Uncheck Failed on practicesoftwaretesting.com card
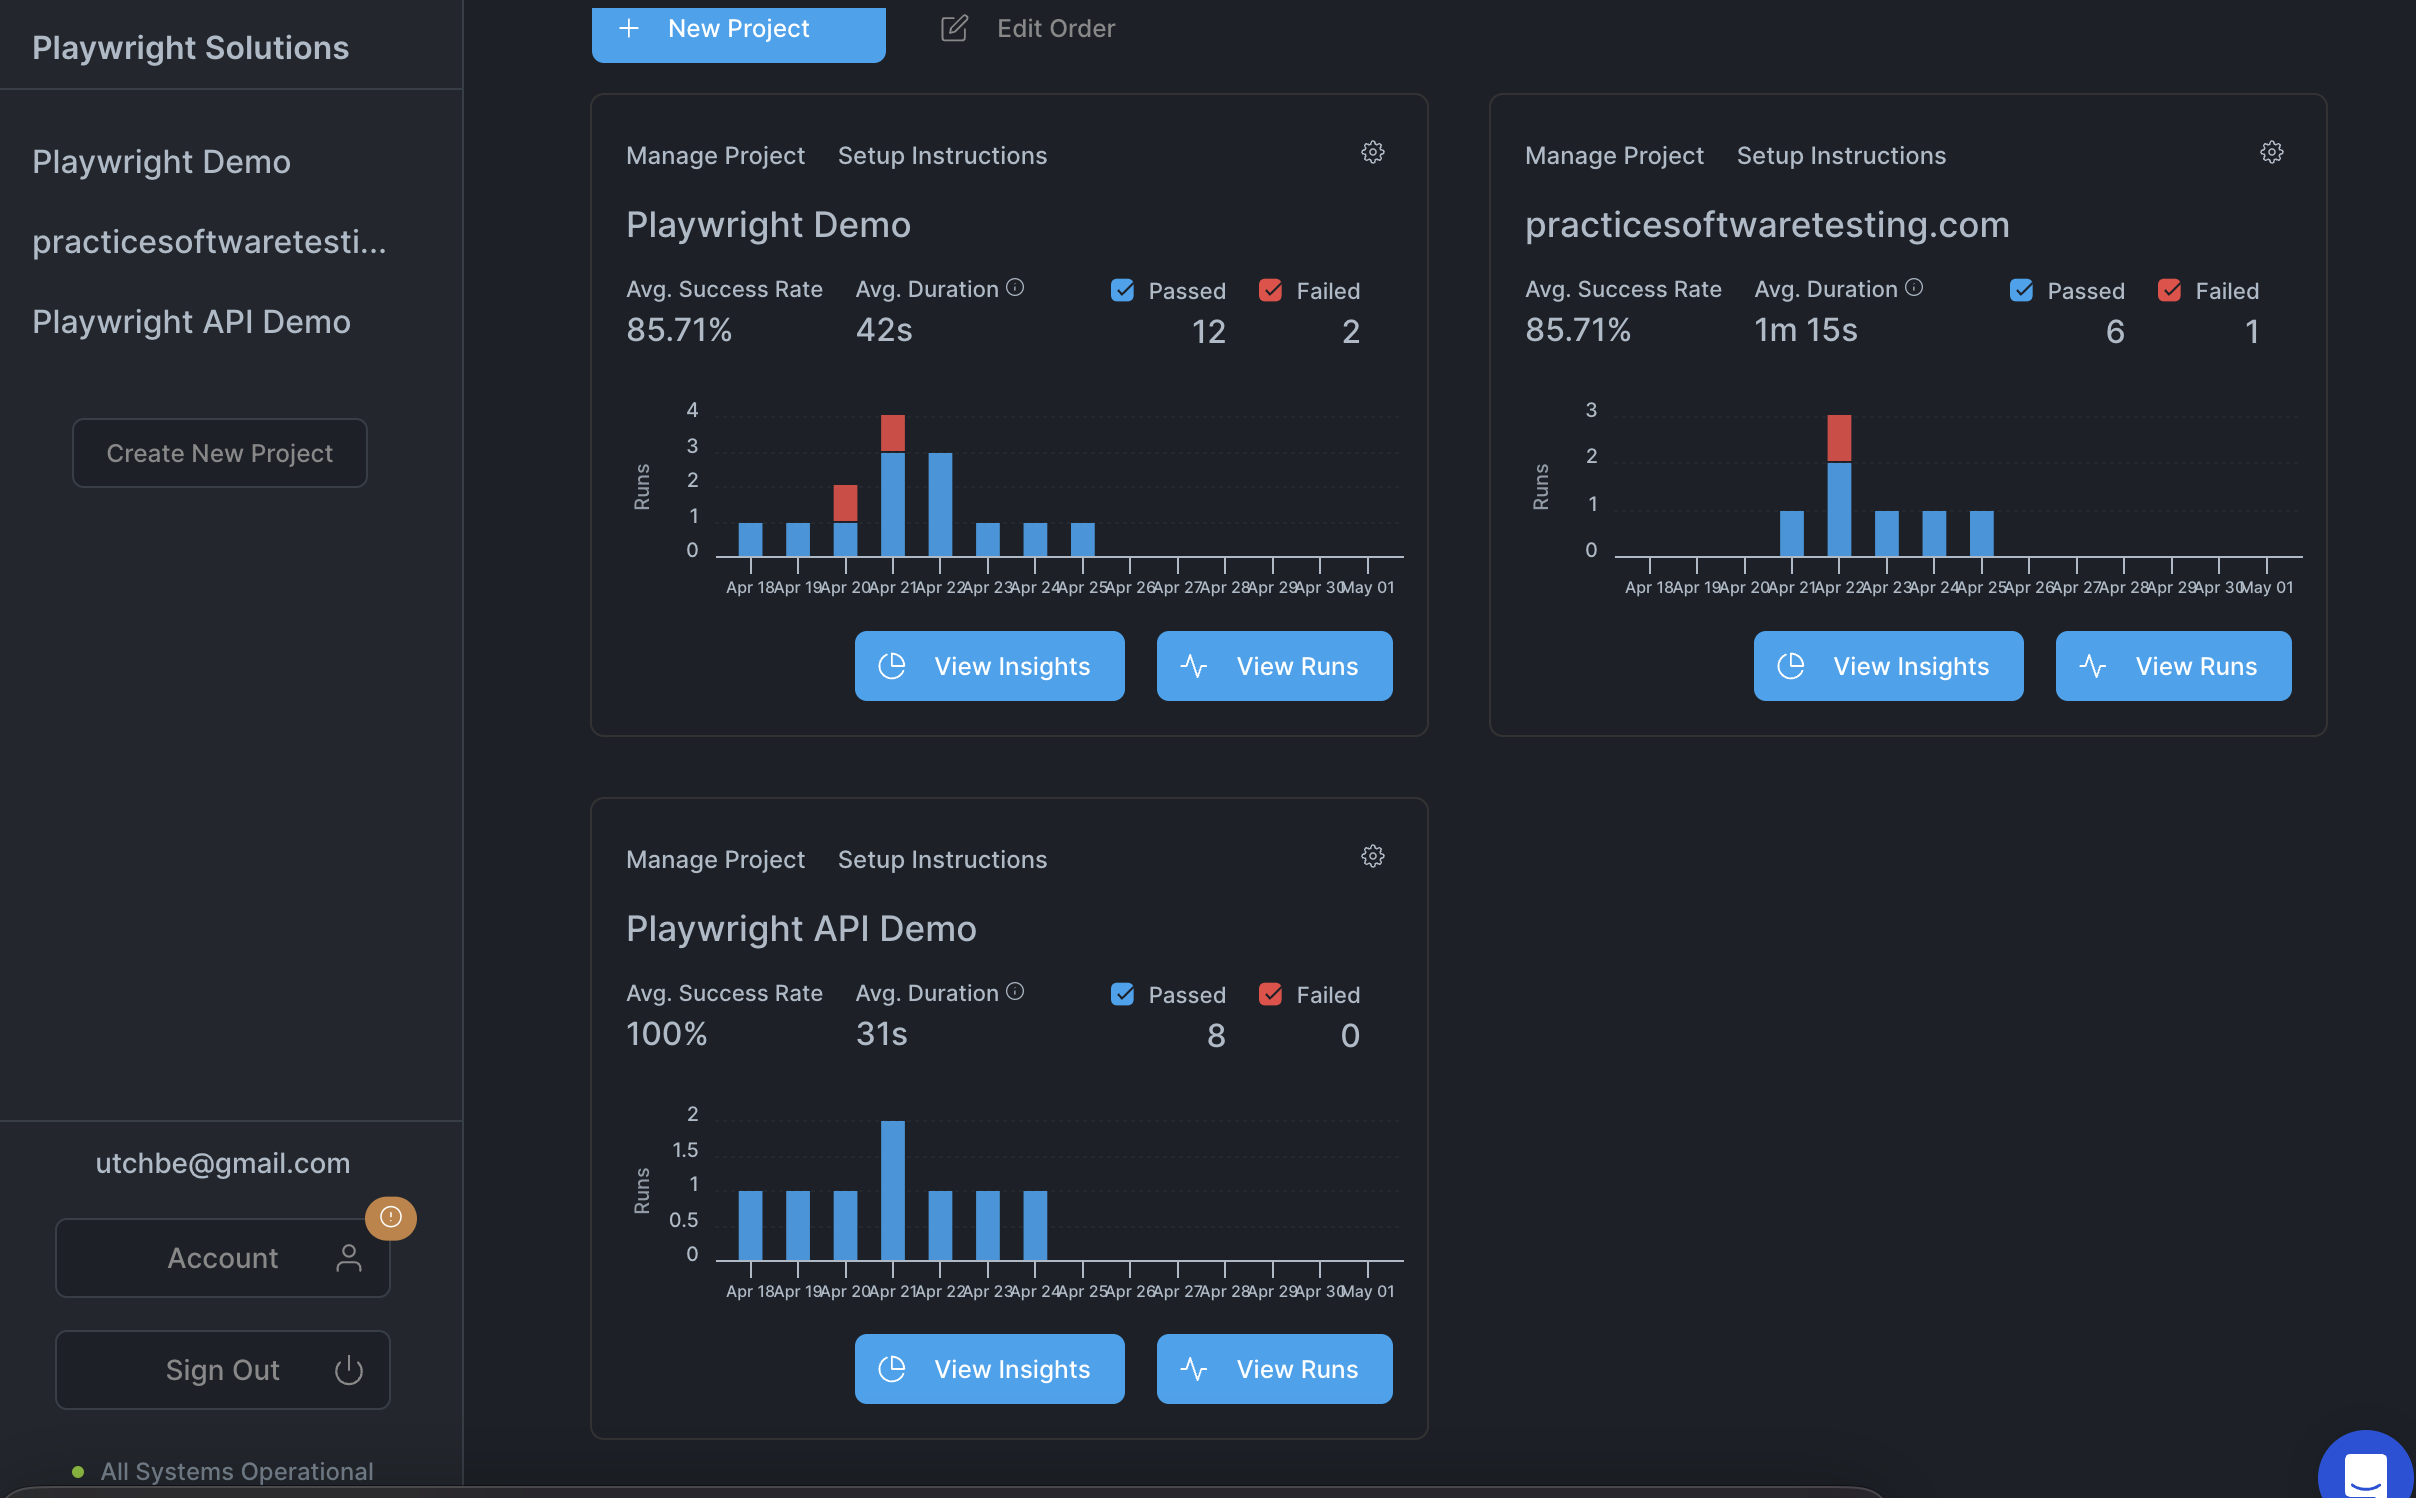This screenshot has width=2416, height=1498. point(2170,290)
